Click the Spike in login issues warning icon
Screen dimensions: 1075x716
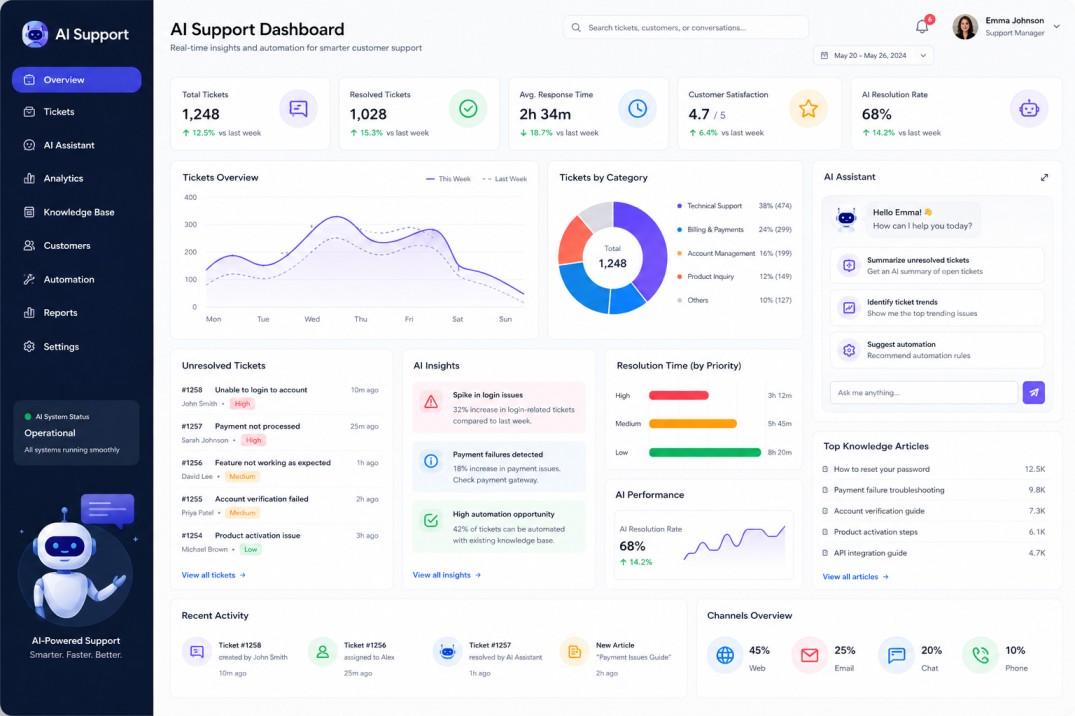[431, 402]
